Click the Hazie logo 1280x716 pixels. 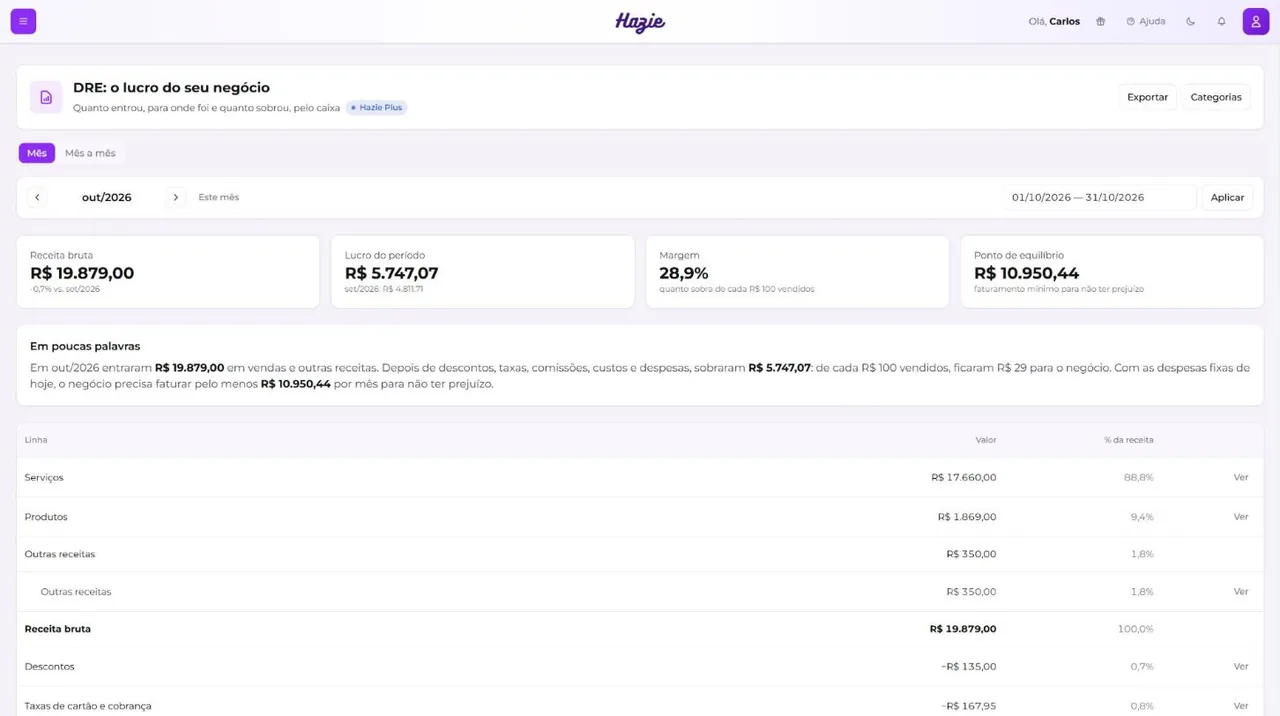click(x=640, y=22)
